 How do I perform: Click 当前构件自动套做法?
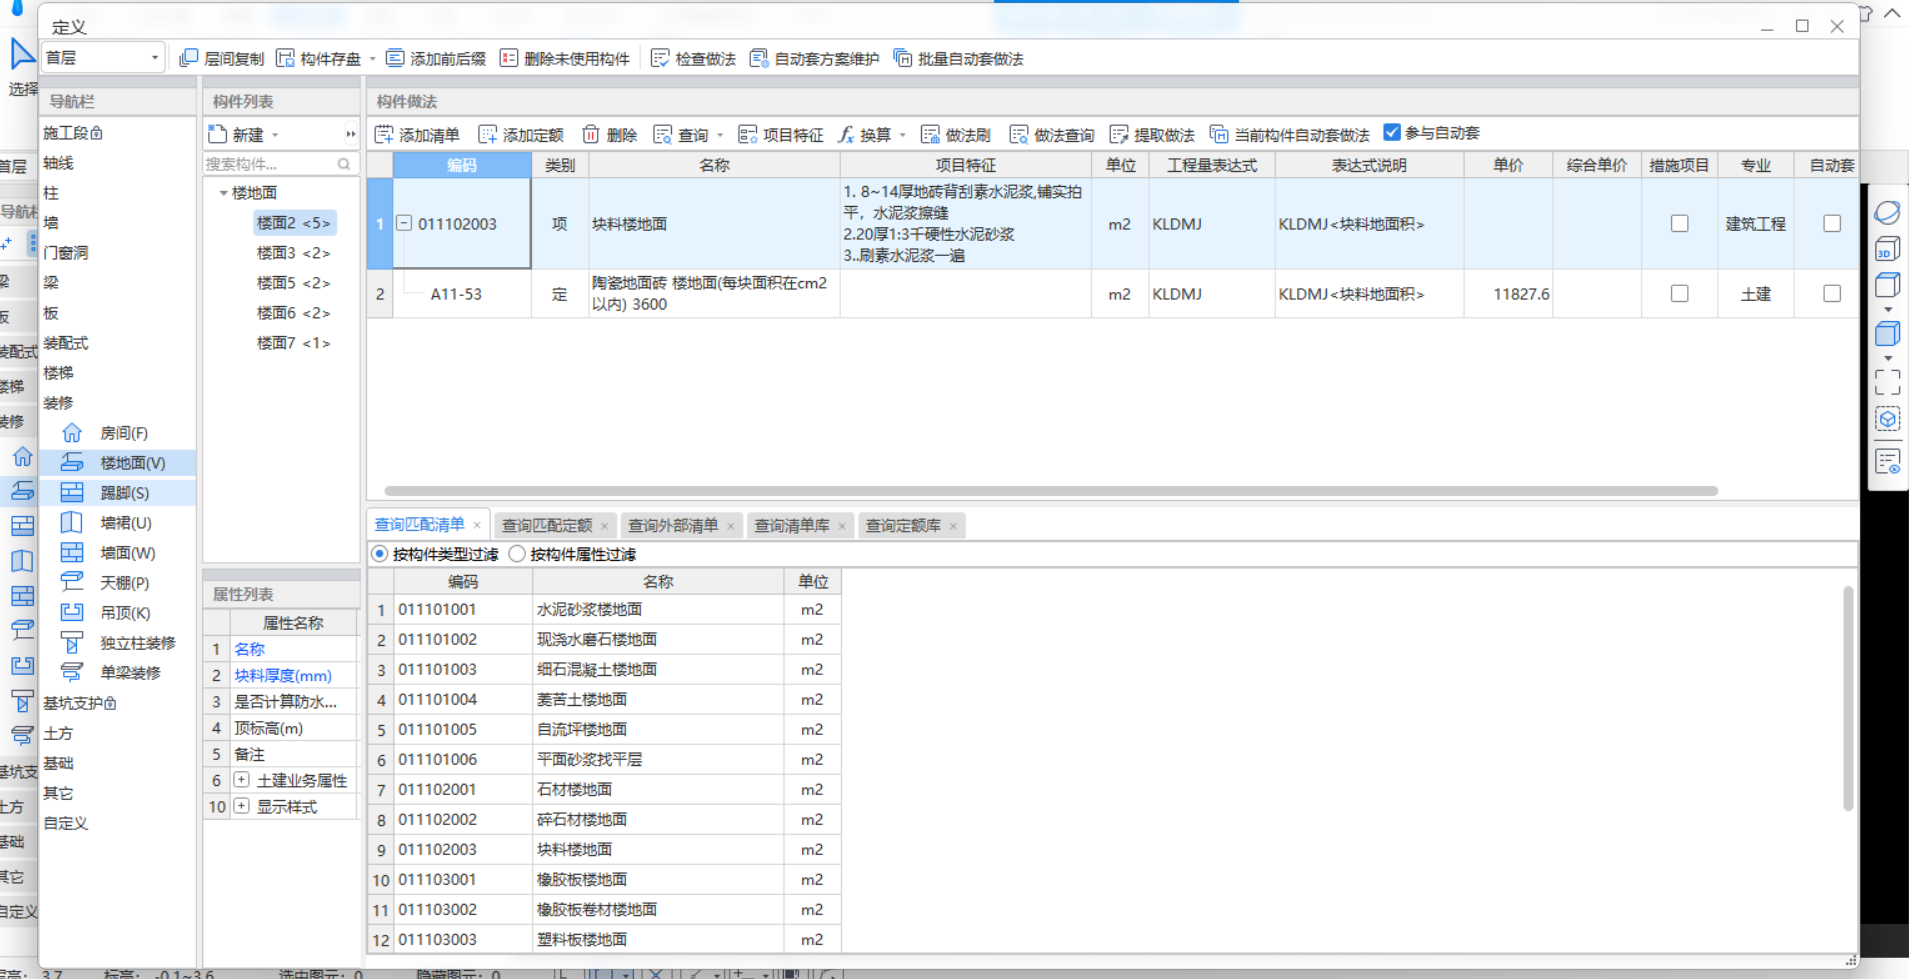click(x=1290, y=134)
